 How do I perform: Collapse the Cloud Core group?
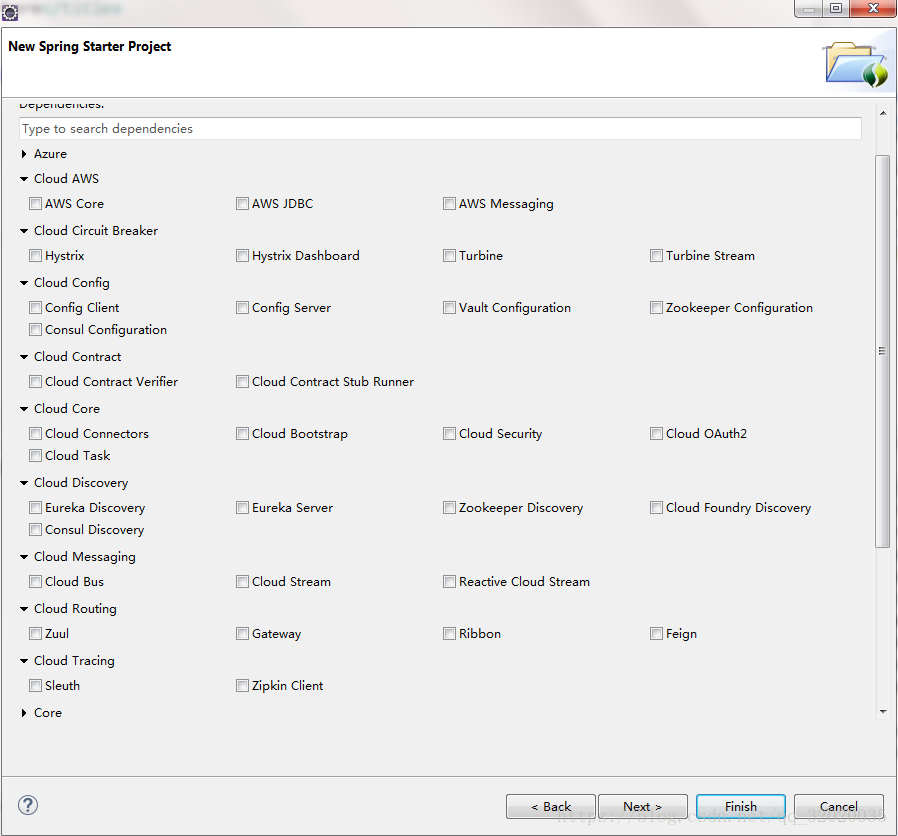pos(24,409)
